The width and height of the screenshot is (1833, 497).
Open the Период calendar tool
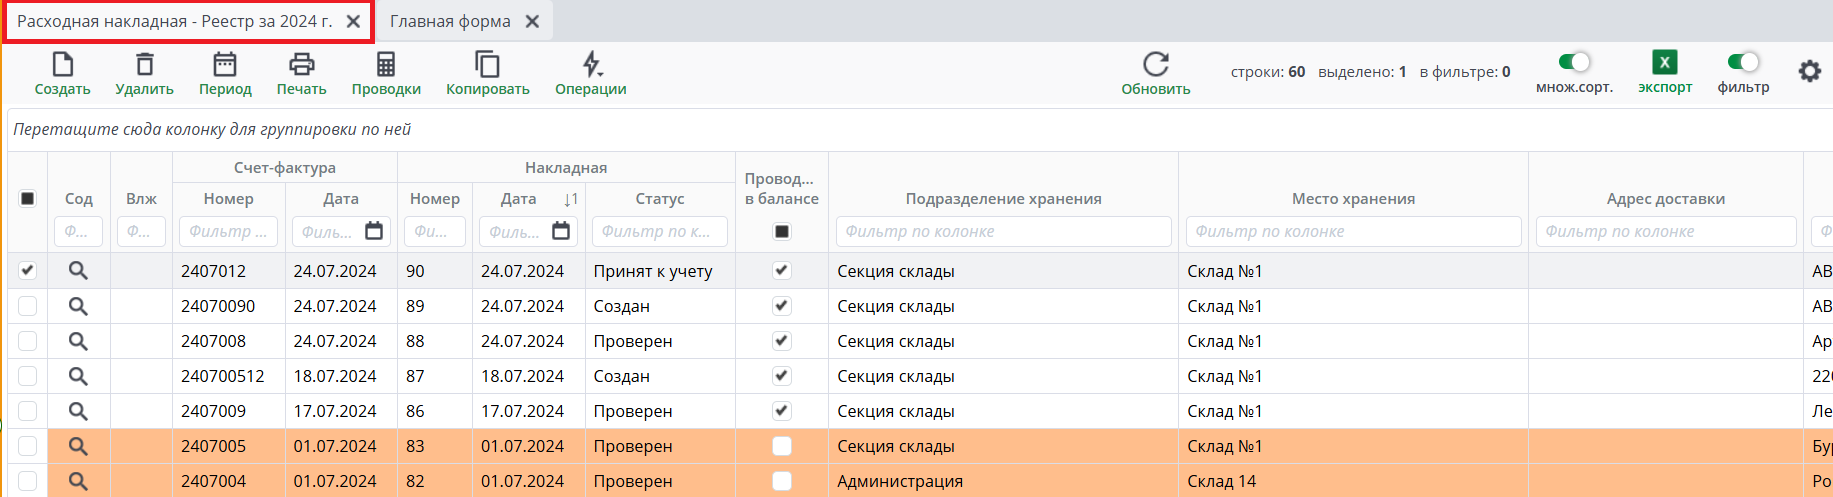225,65
